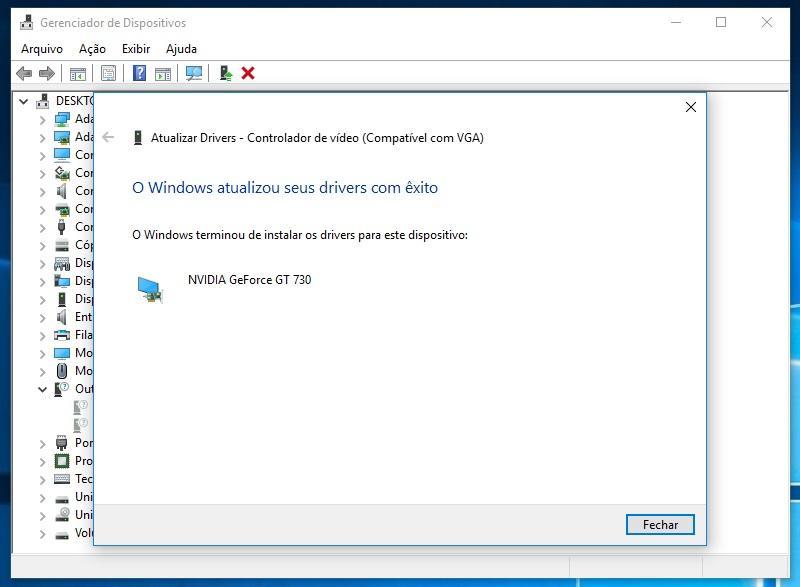Image resolution: width=800 pixels, height=587 pixels.
Task: Click the Back arrow toolbar icon
Action: [x=24, y=73]
